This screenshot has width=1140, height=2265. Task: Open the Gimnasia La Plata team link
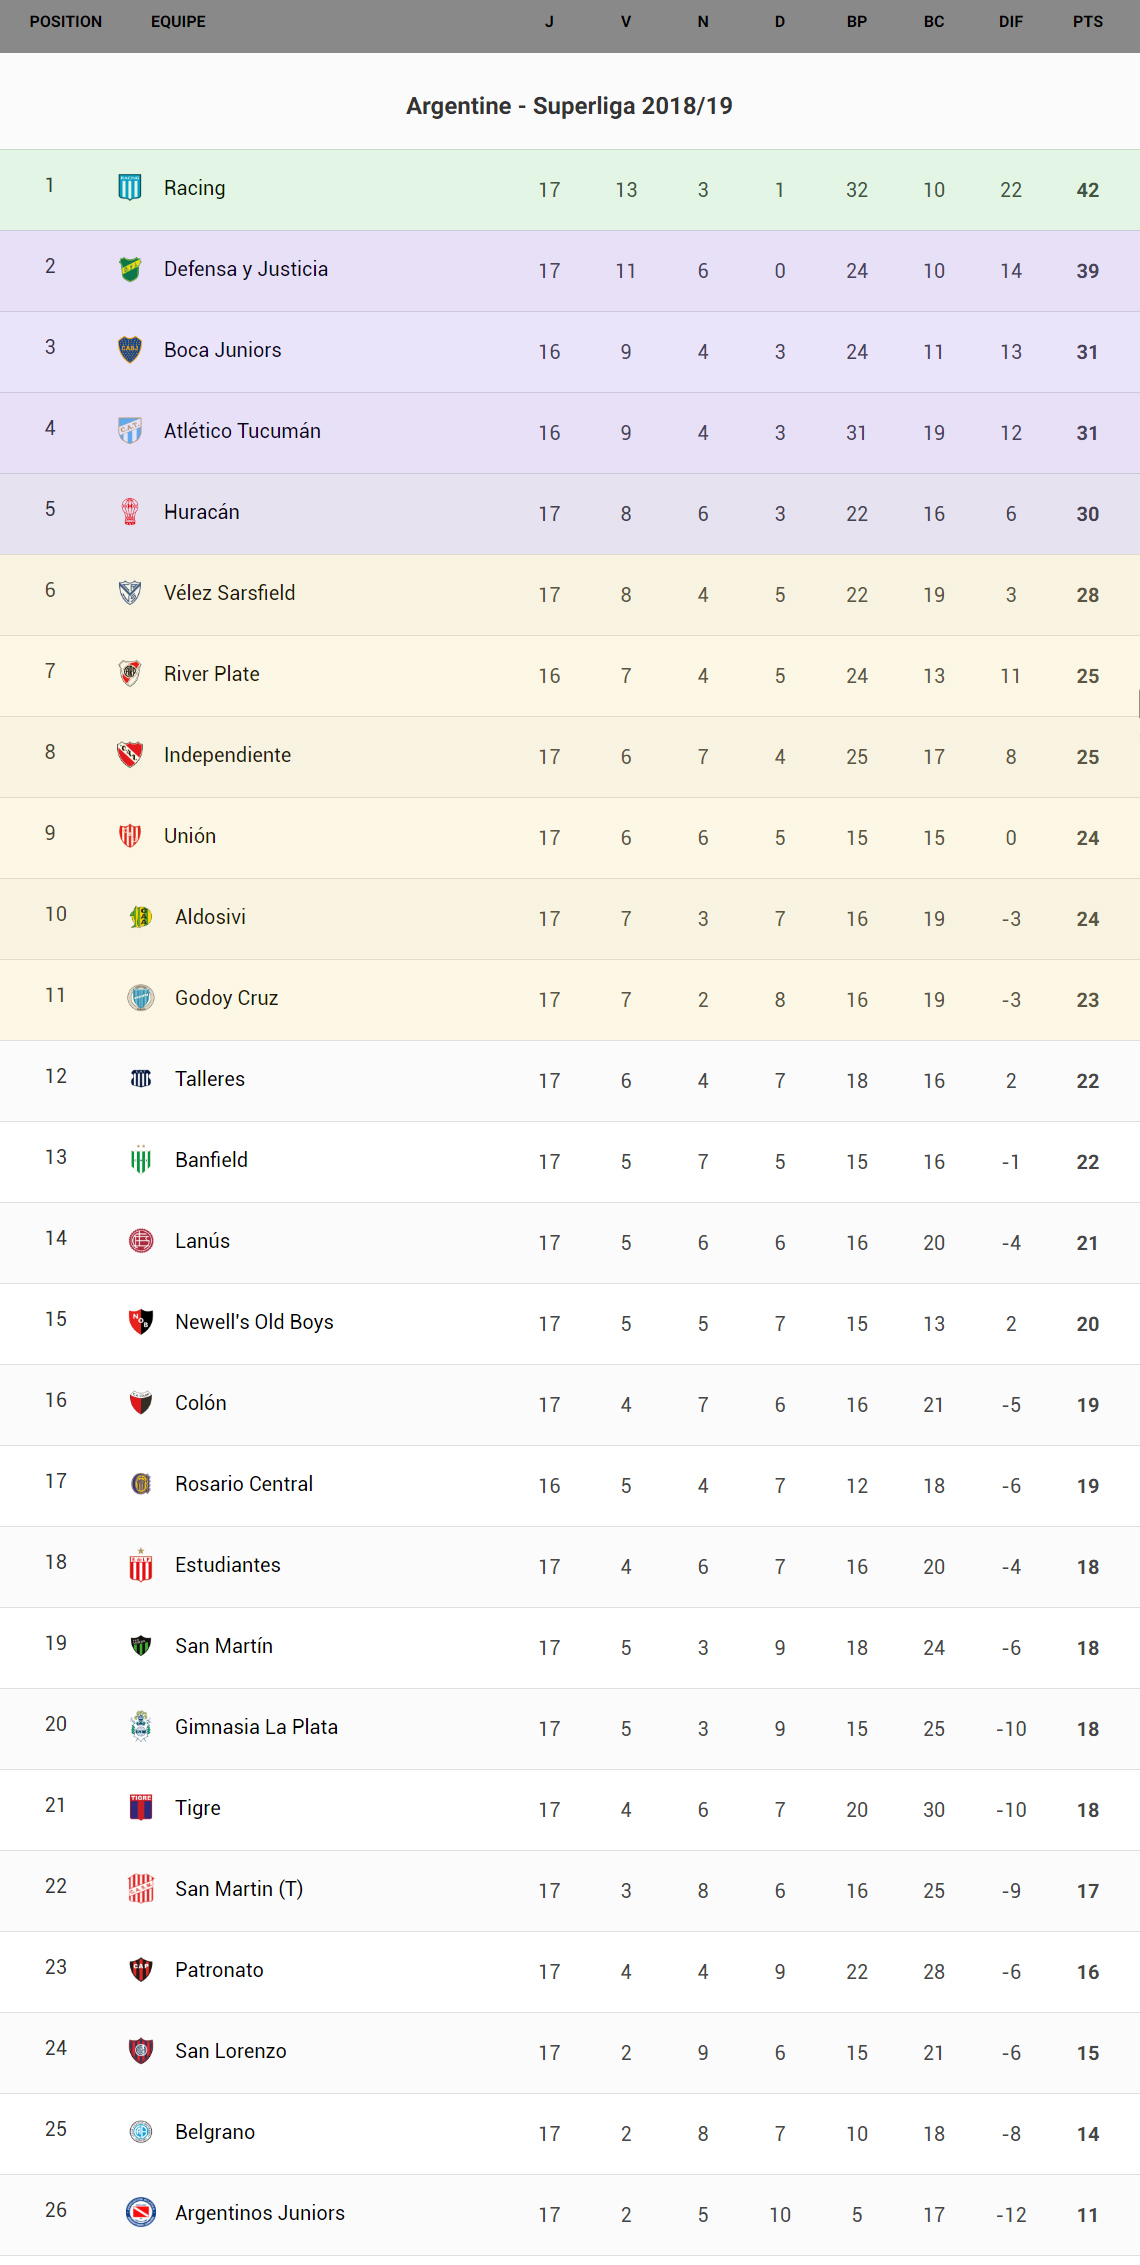click(256, 1727)
